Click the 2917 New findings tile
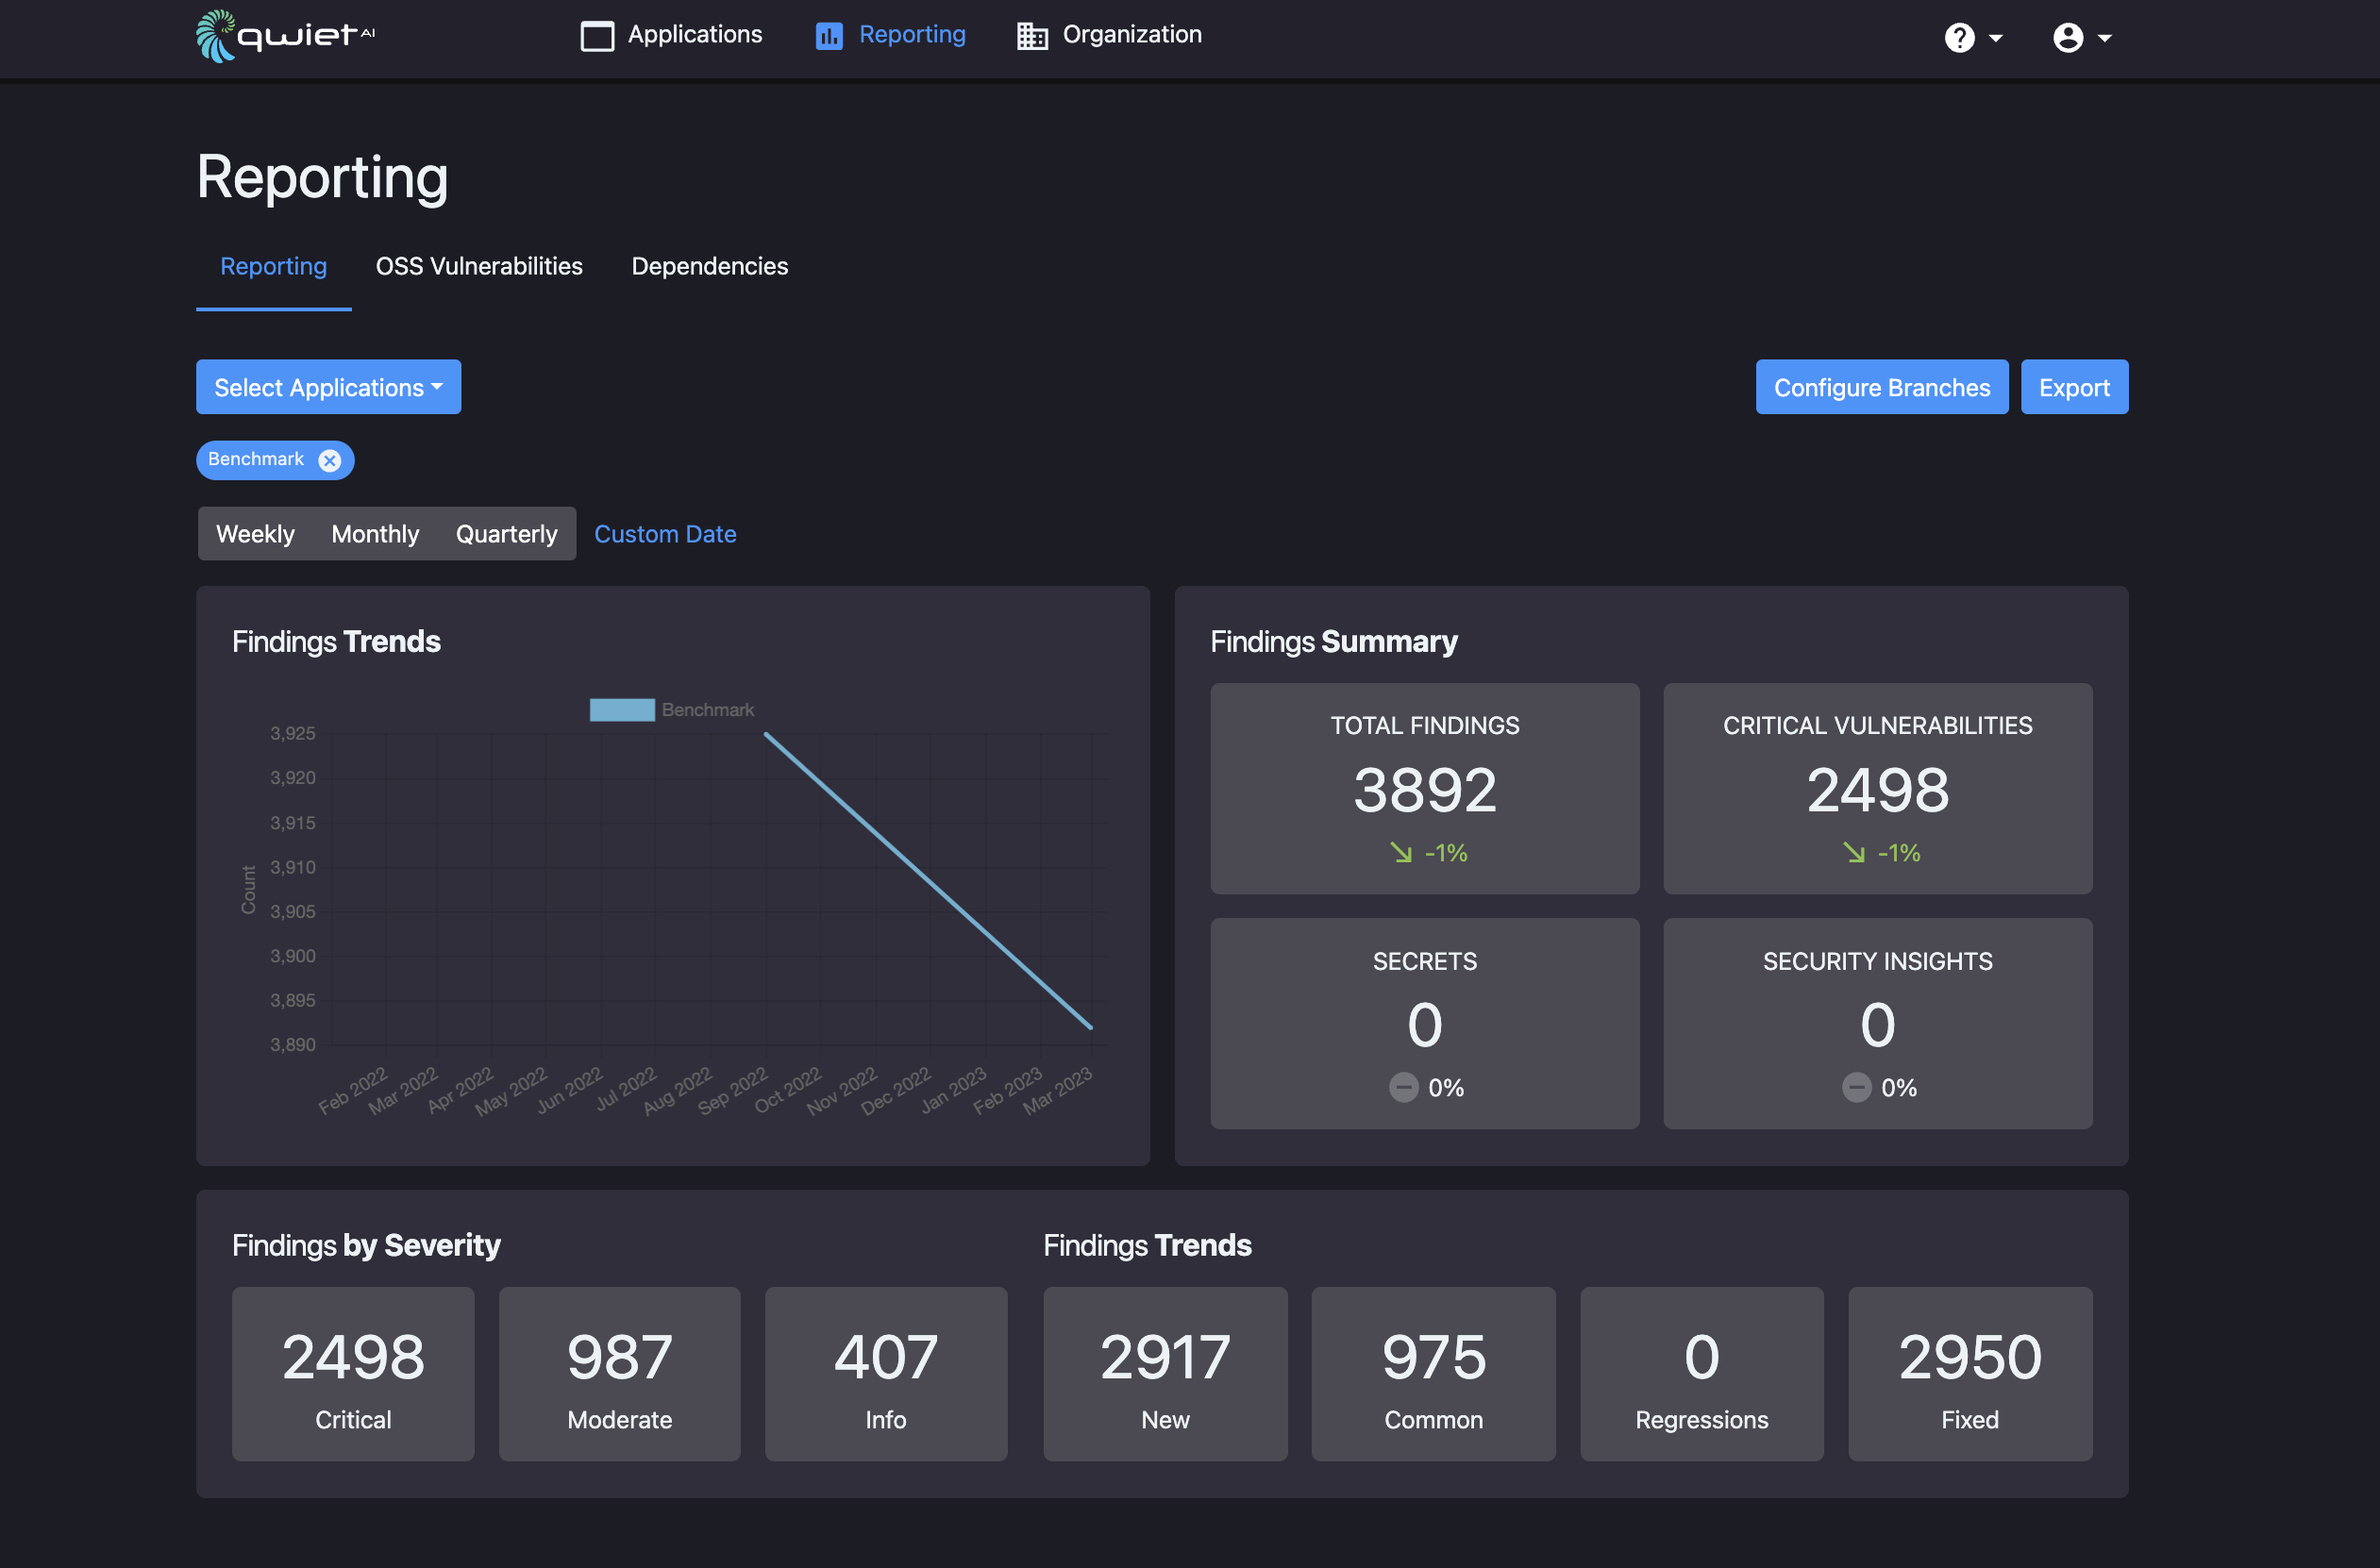This screenshot has height=1568, width=2380. (1165, 1374)
